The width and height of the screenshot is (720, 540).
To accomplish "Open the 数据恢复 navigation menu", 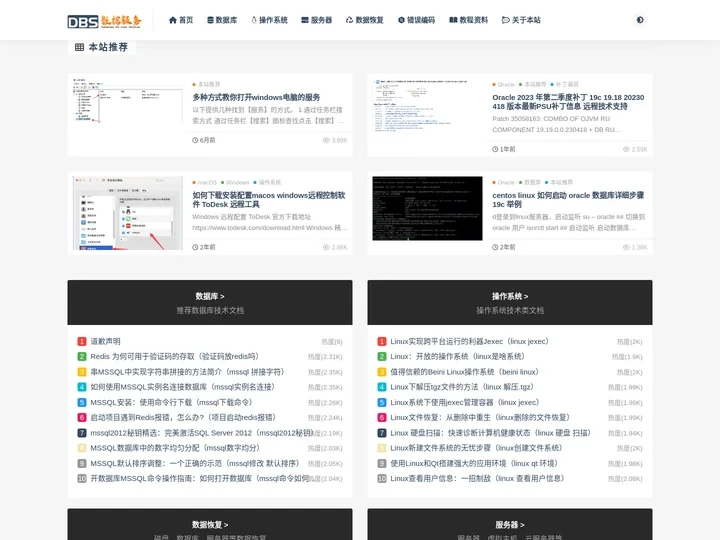I will pyautogui.click(x=365, y=20).
